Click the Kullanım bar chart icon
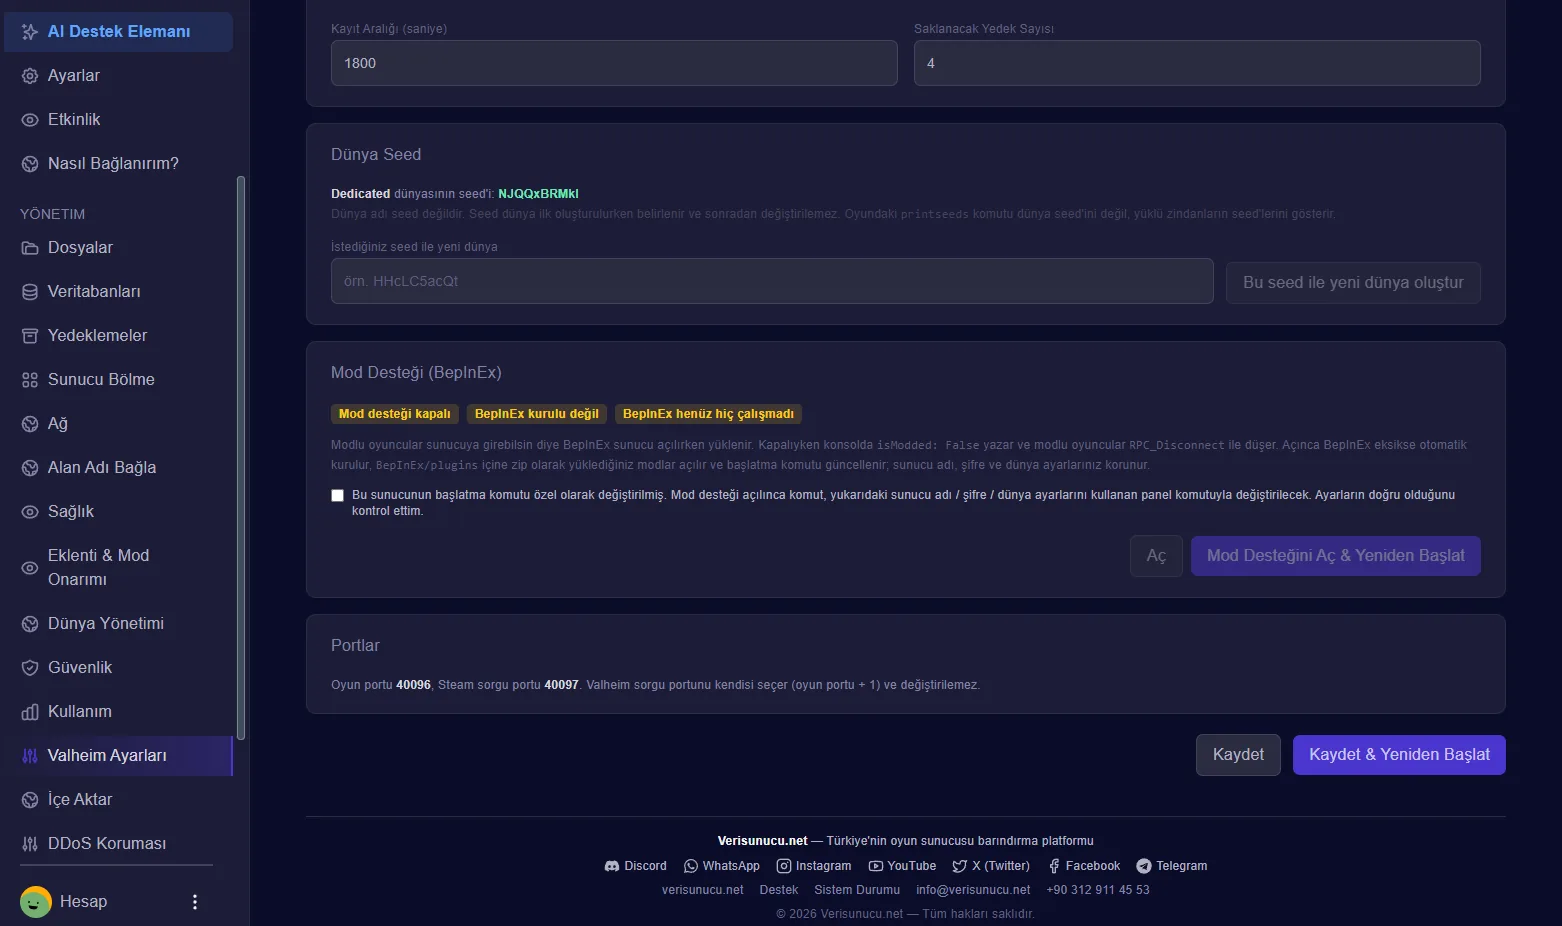The width and height of the screenshot is (1562, 926). [x=30, y=712]
